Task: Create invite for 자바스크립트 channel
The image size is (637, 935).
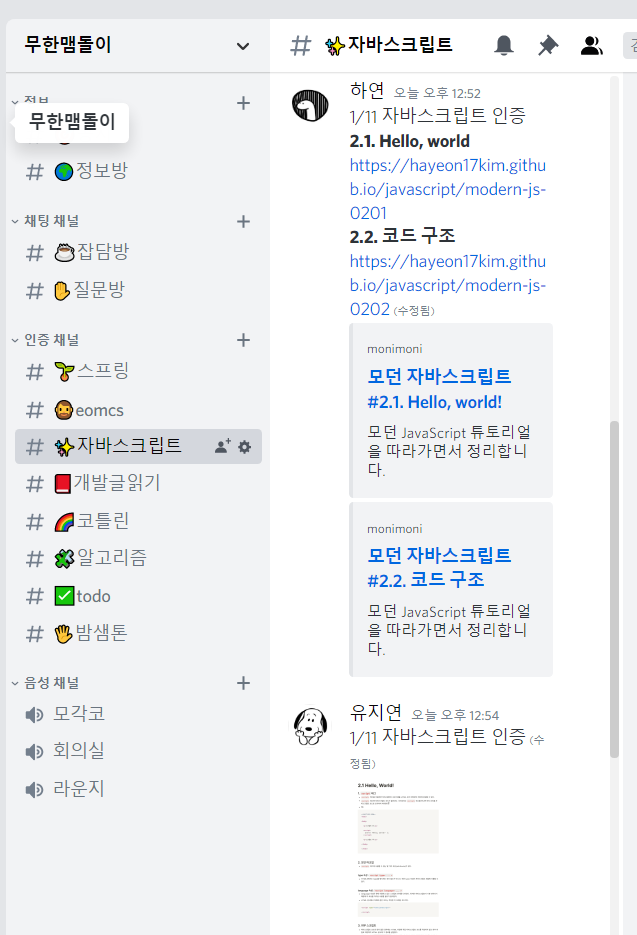Action: pos(222,447)
